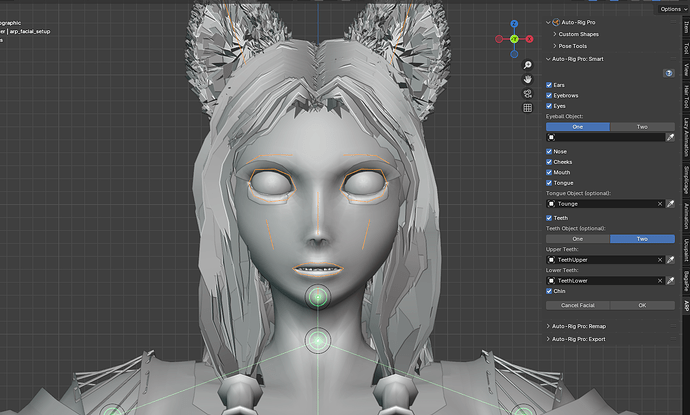Select One for Eyeball Object
690x415 pixels.
(578, 127)
